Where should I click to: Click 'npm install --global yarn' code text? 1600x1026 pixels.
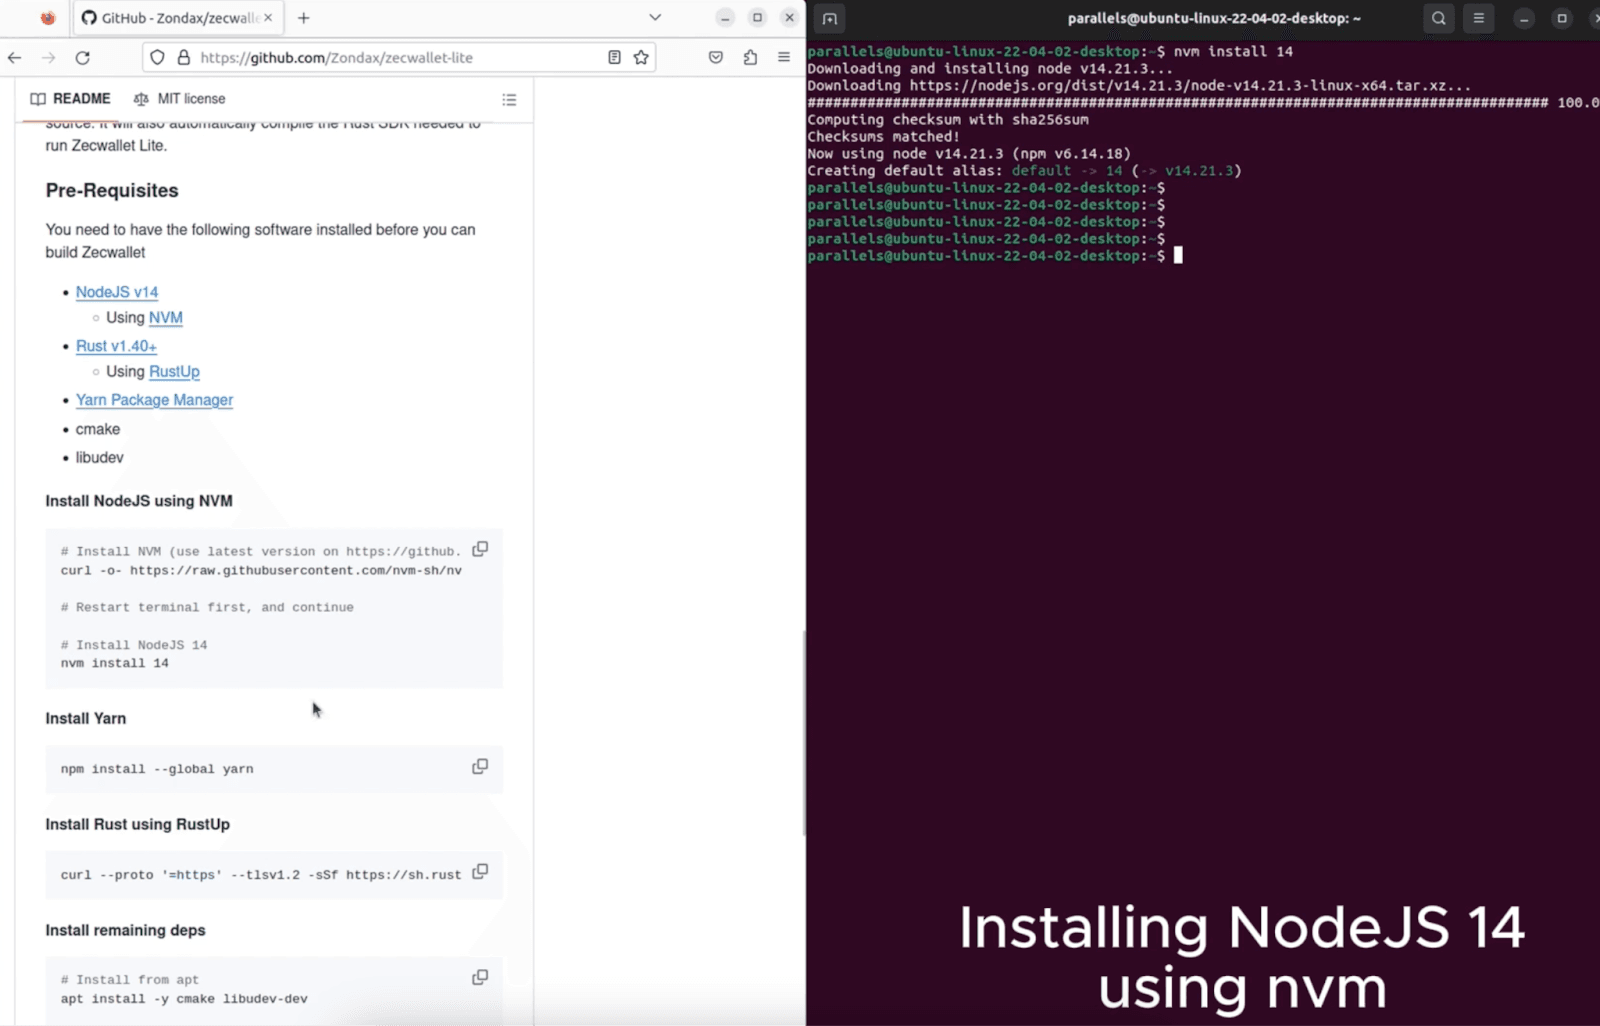[x=157, y=769]
